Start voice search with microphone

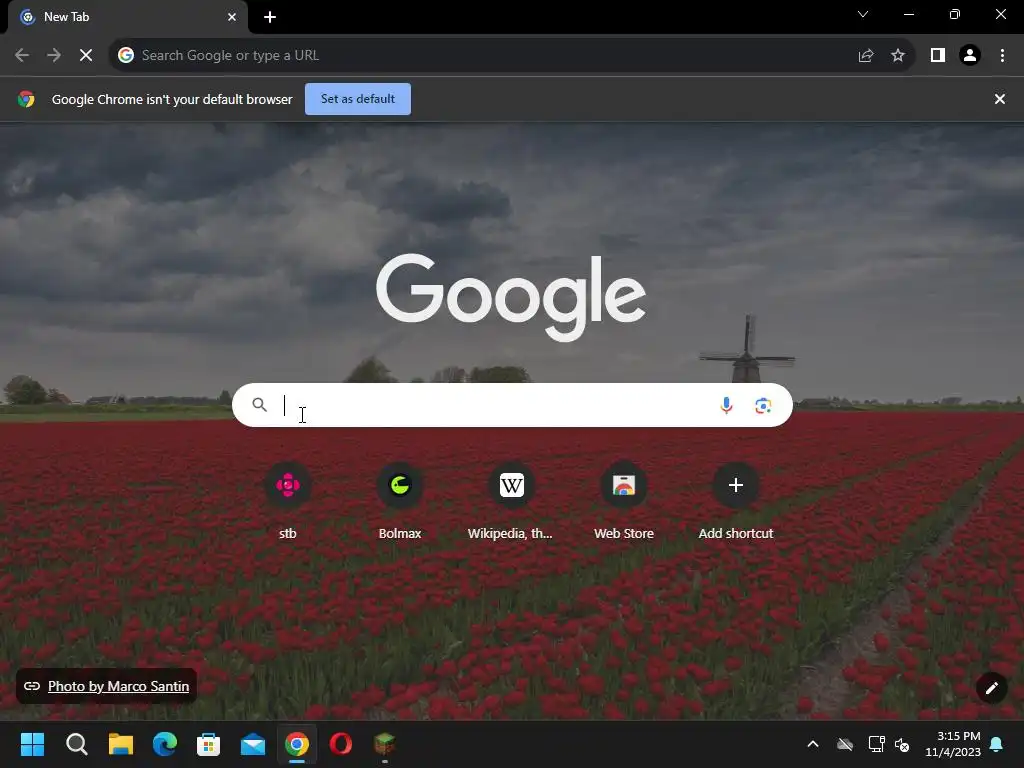(x=726, y=406)
